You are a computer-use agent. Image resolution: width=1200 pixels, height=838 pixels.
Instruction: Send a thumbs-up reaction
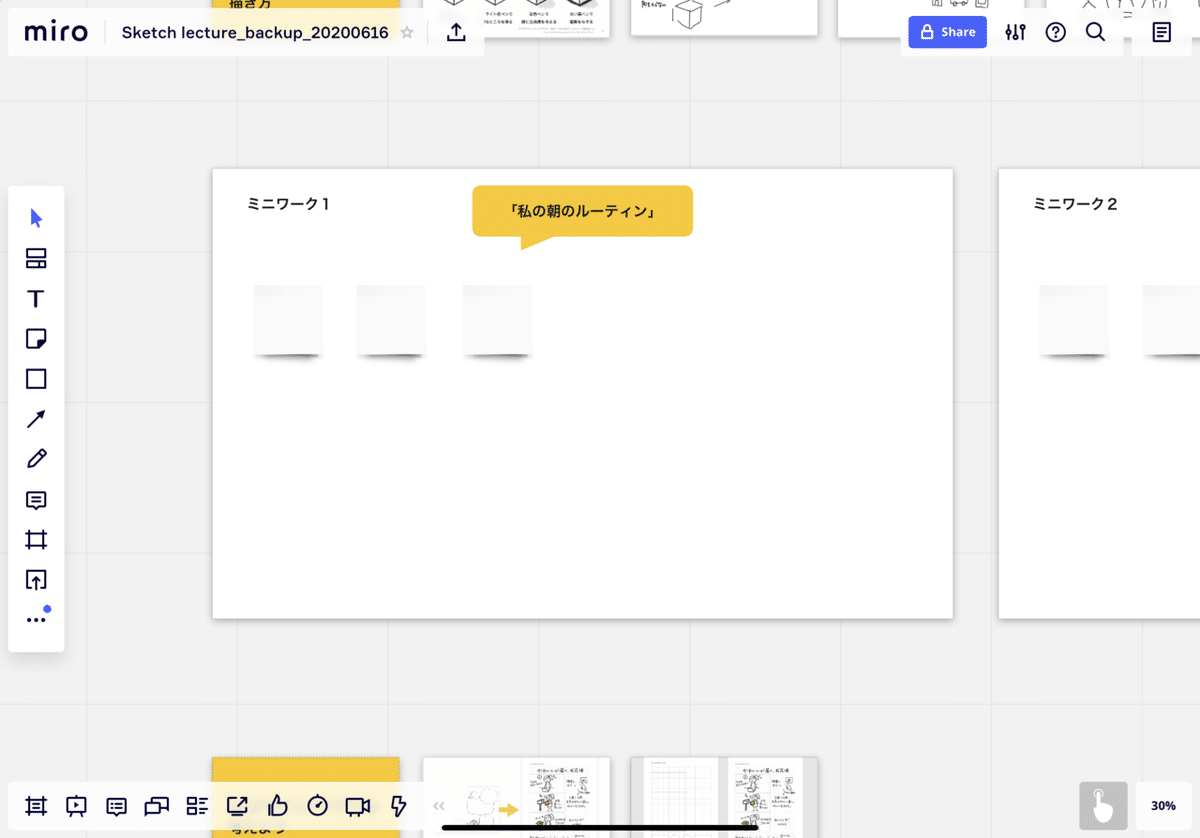tap(277, 806)
